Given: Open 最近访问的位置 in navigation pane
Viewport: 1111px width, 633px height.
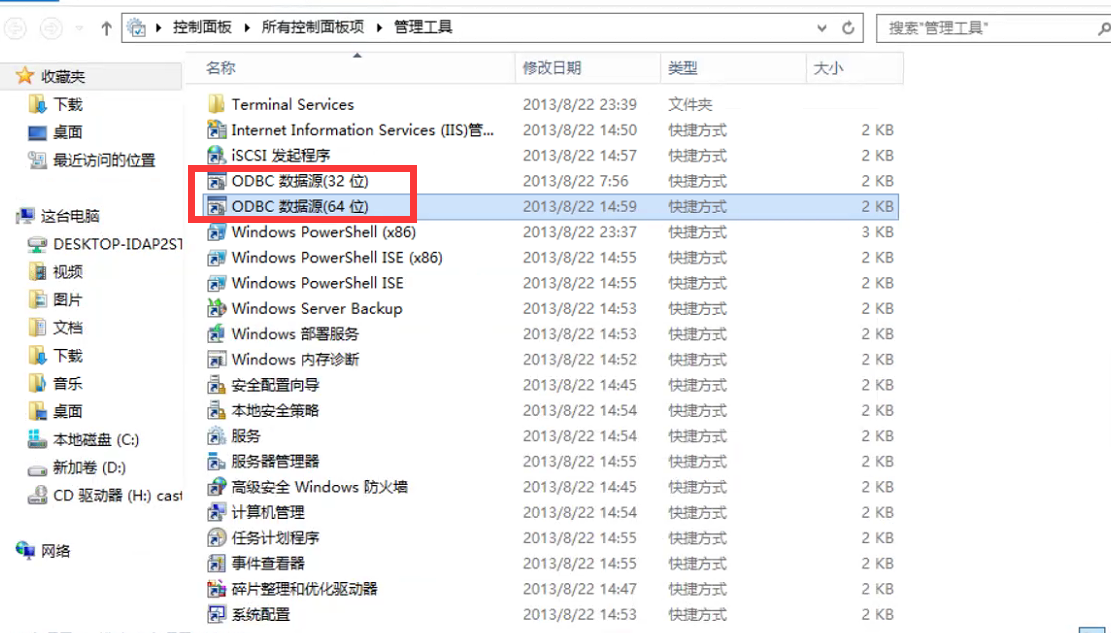Looking at the screenshot, I should pos(104,161).
